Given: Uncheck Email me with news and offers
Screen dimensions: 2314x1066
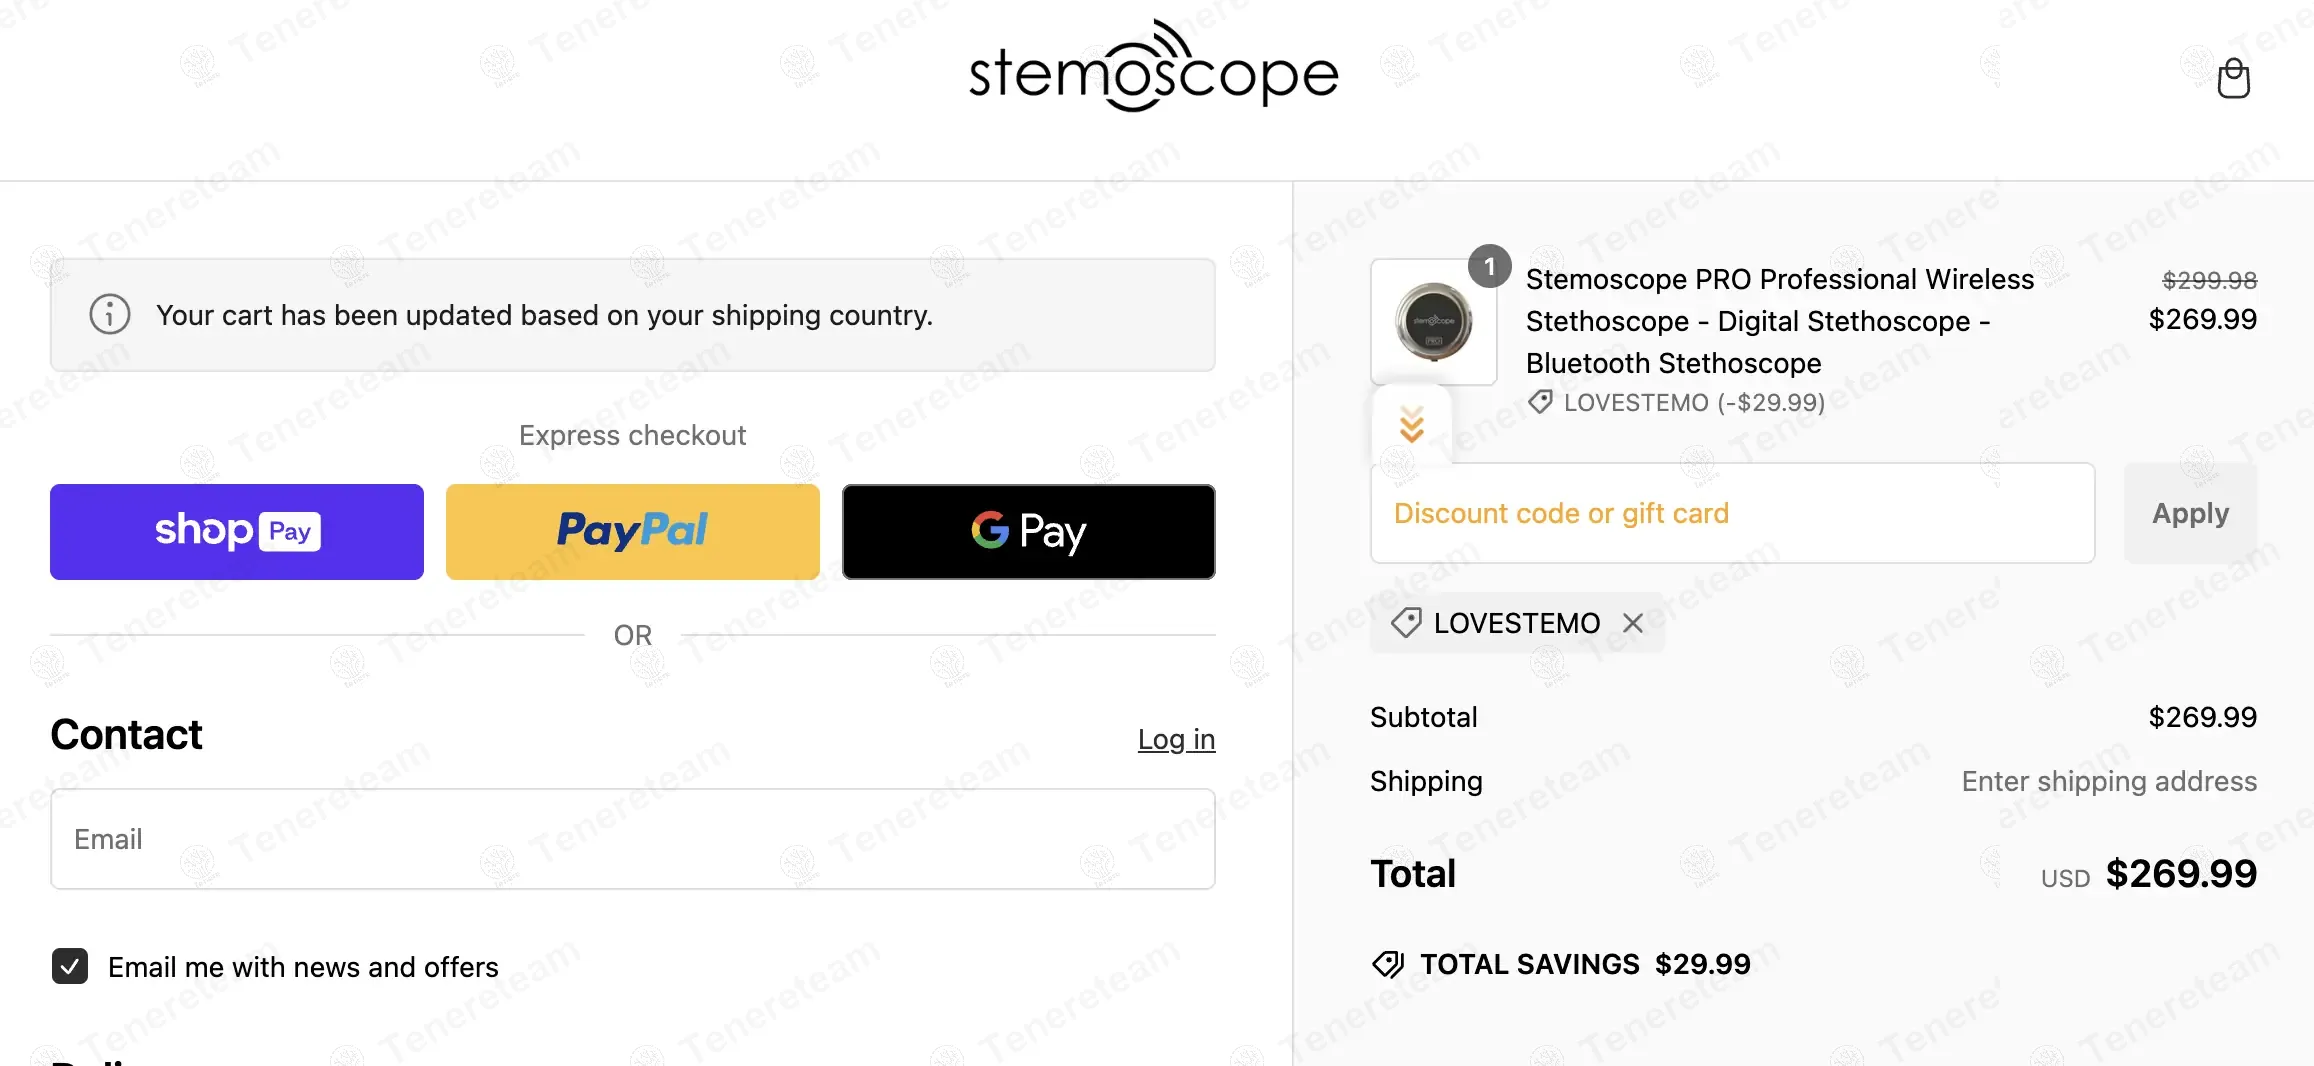Looking at the screenshot, I should pos(70,966).
